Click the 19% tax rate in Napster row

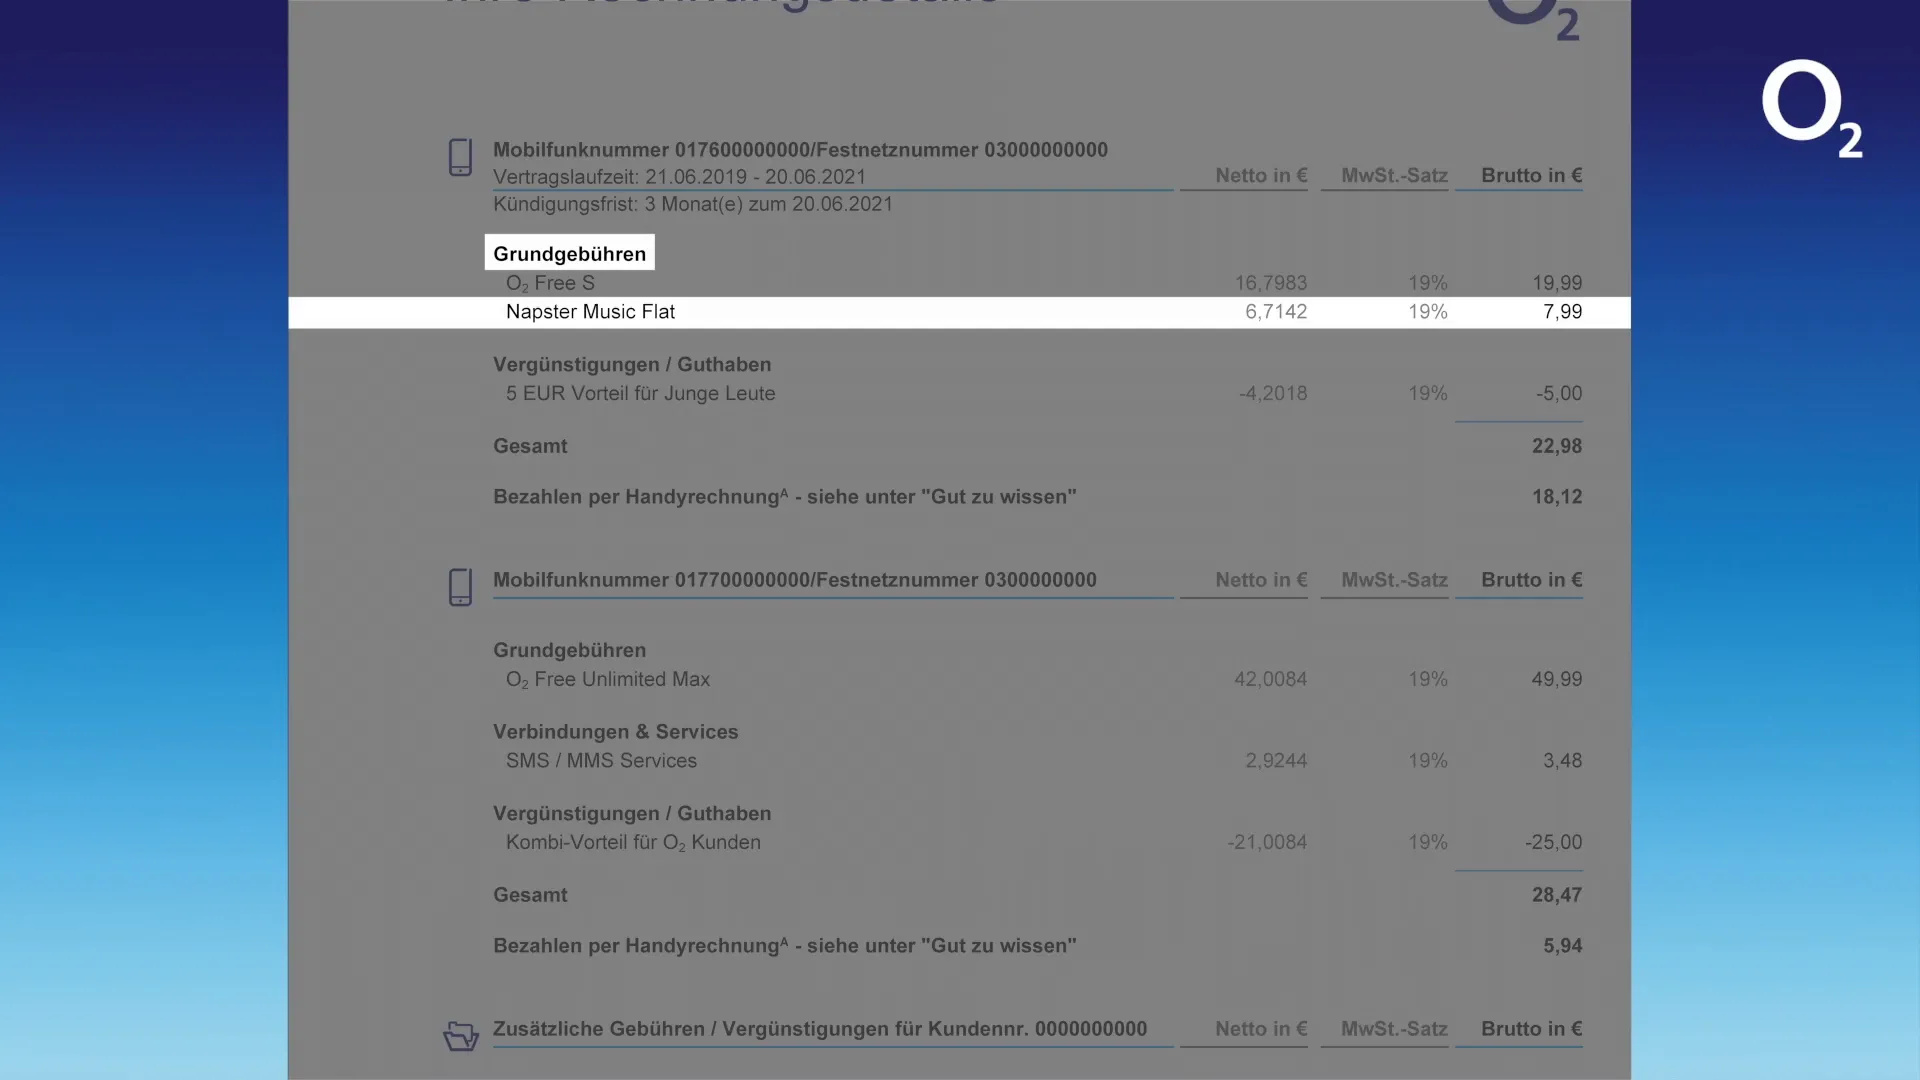point(1428,312)
